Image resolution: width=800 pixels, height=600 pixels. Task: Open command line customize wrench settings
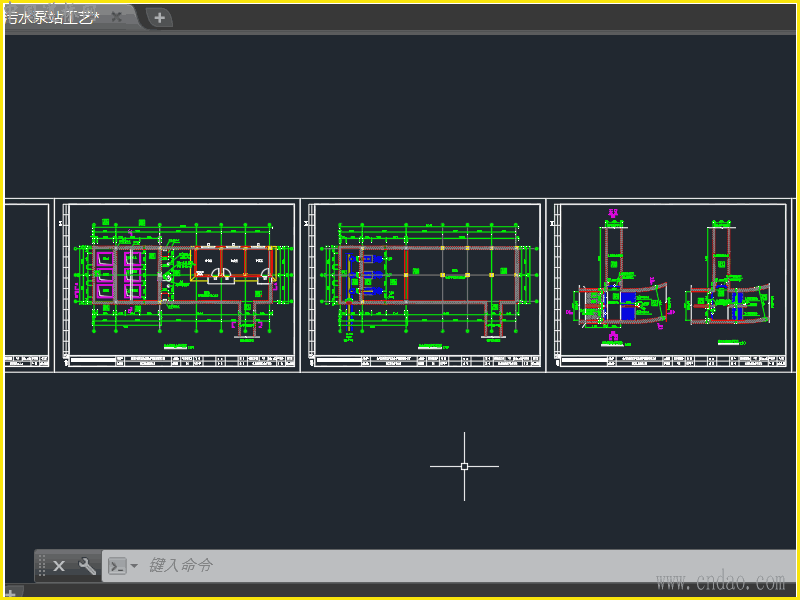pos(87,566)
